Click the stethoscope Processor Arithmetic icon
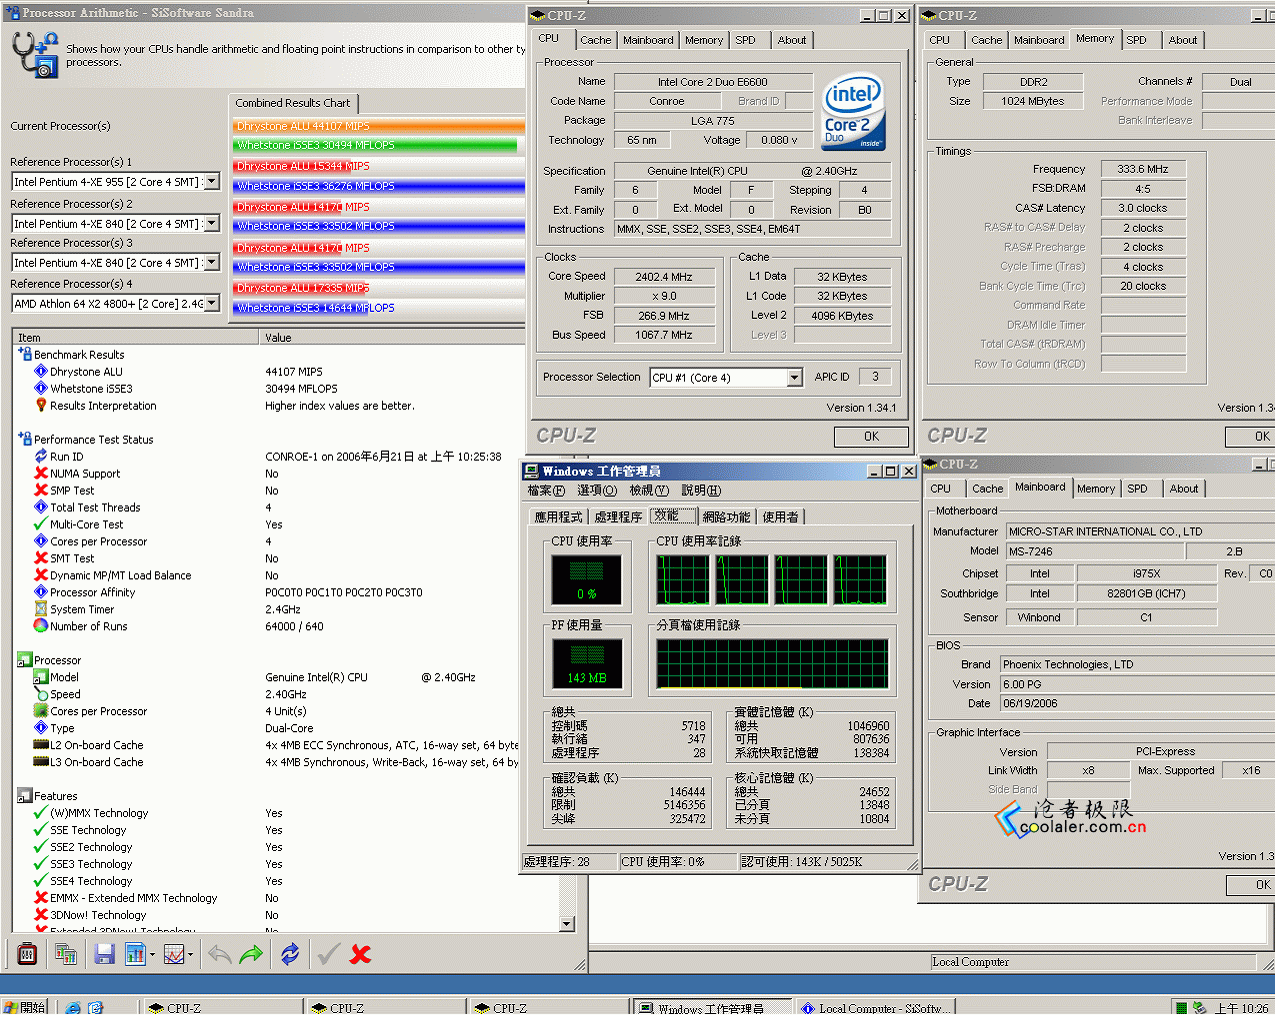The height and width of the screenshot is (1015, 1275). pyautogui.click(x=35, y=54)
